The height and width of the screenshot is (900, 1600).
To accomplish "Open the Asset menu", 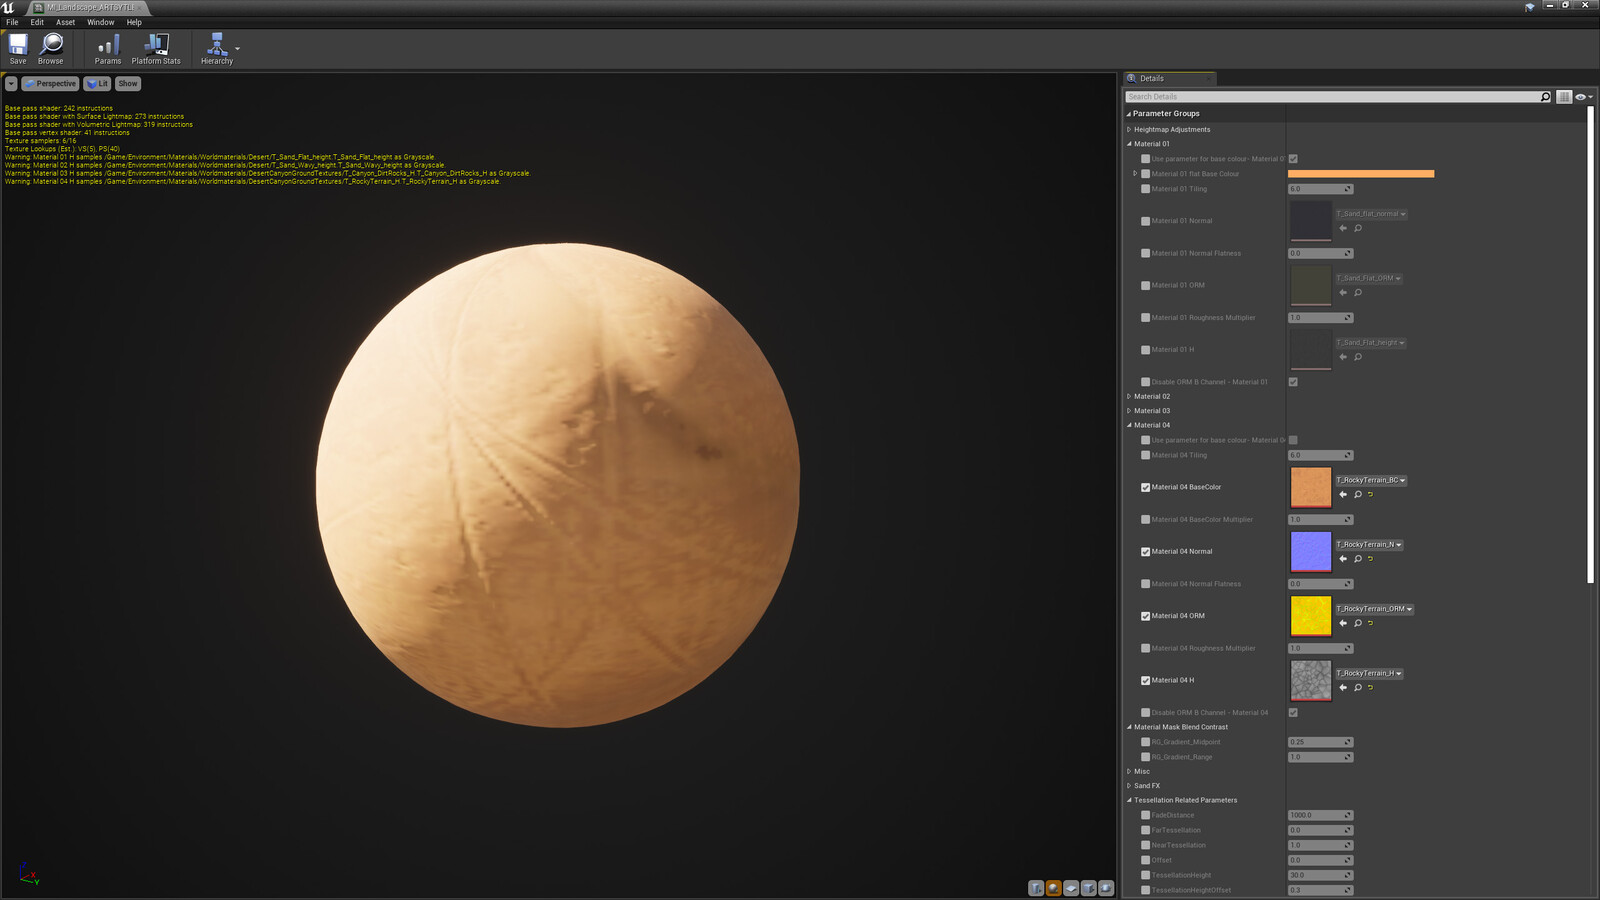I will [65, 22].
